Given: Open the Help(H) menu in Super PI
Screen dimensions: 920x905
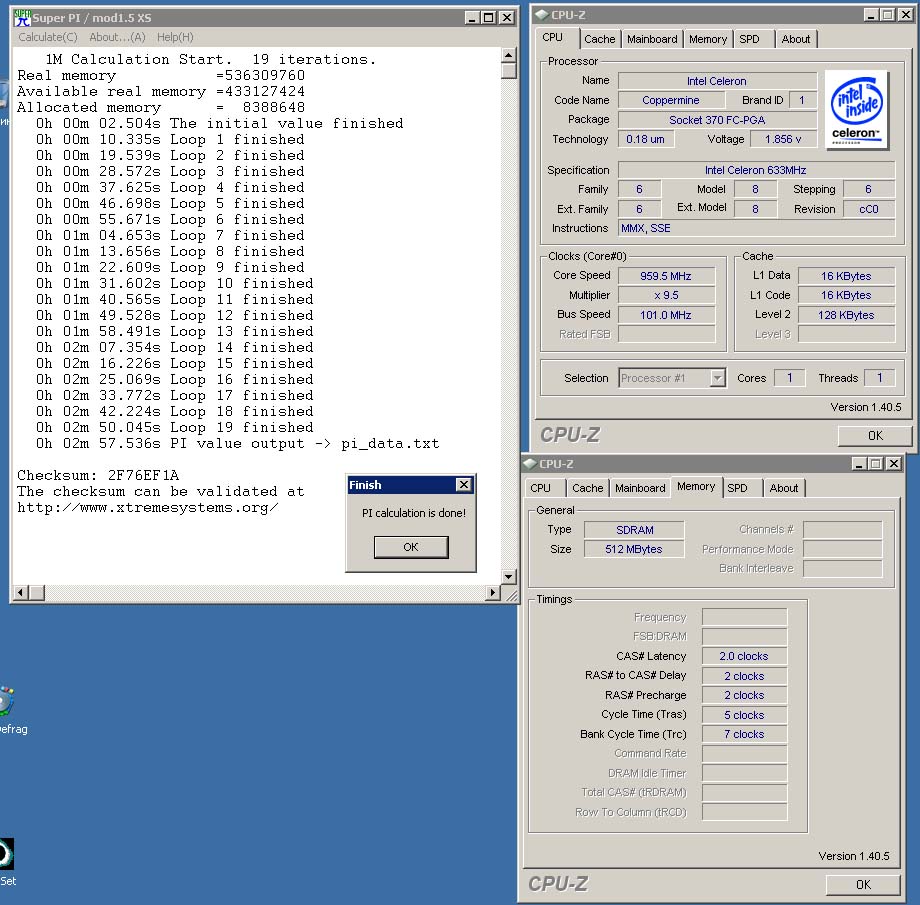Looking at the screenshot, I should (x=175, y=37).
